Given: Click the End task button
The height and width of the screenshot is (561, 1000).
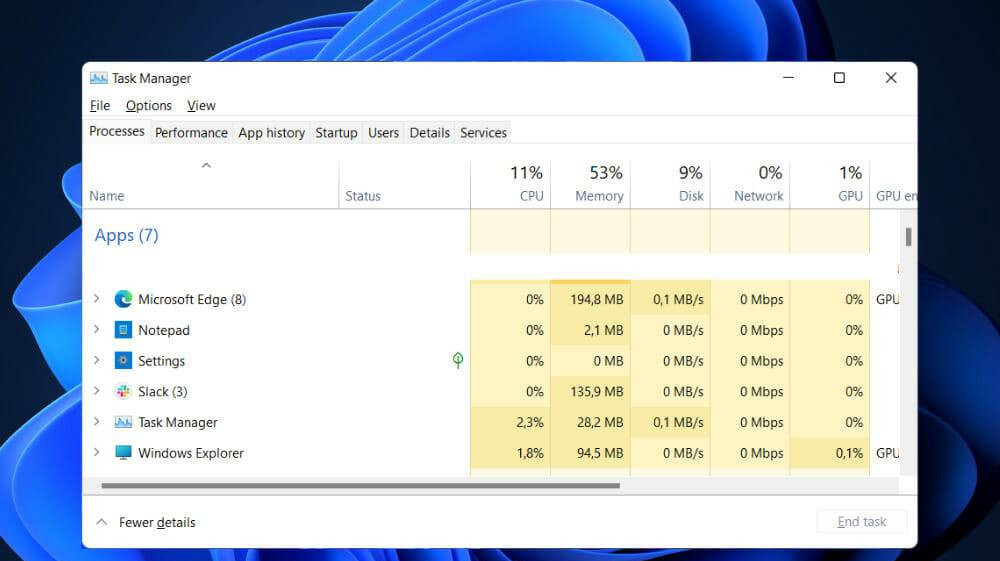Looking at the screenshot, I should (862, 521).
